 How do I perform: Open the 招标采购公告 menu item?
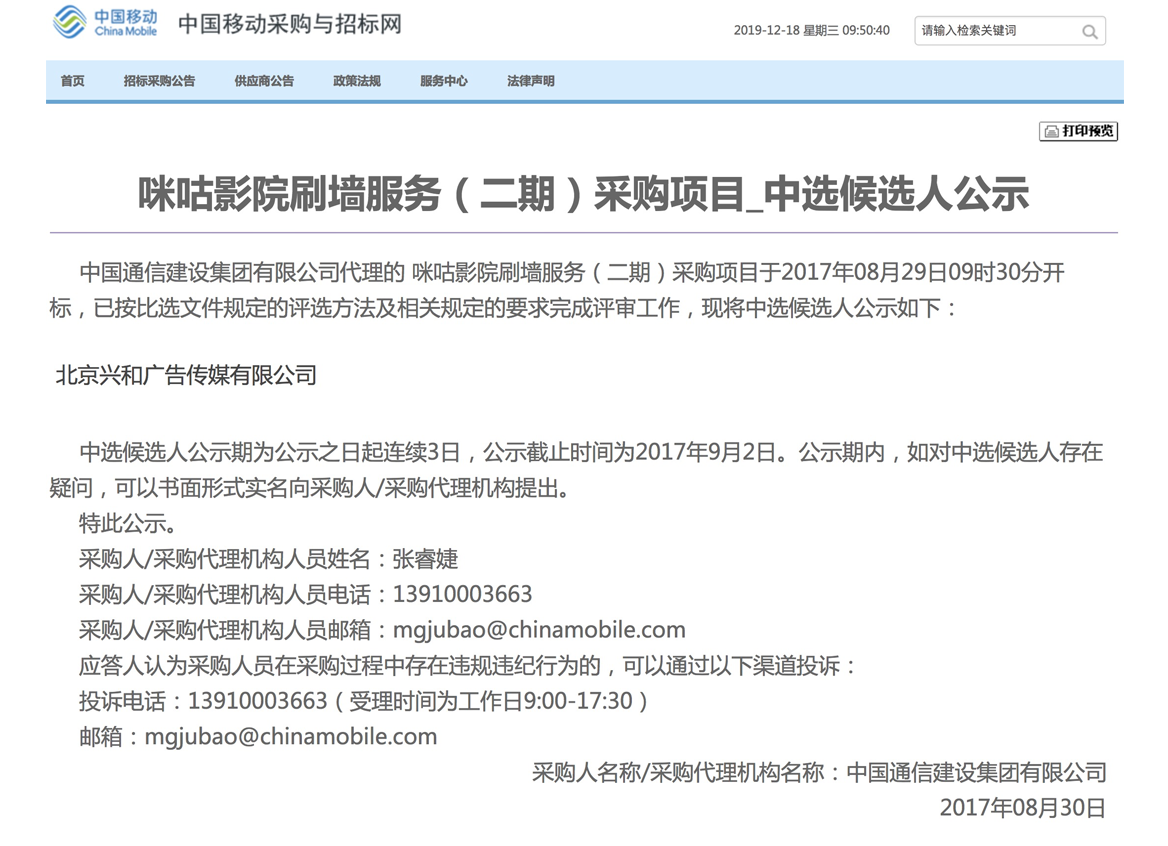point(159,81)
